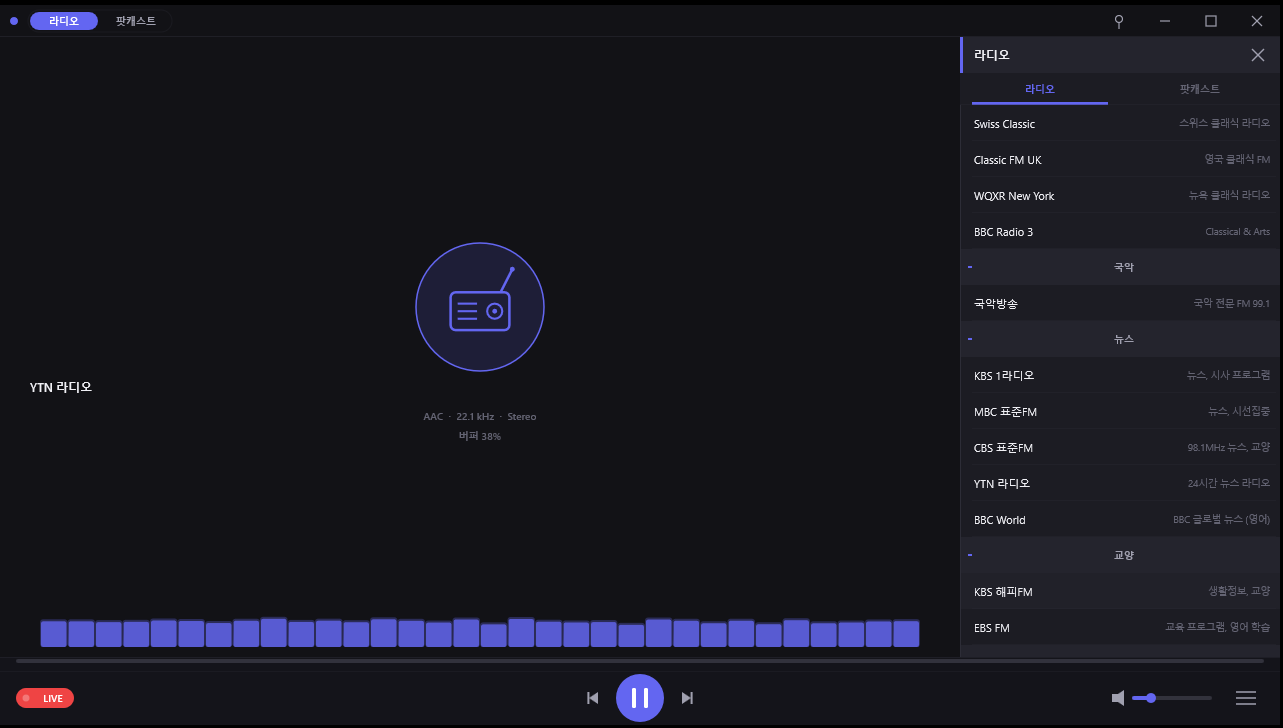Click the large radio icon
This screenshot has height=728, width=1283.
click(480, 307)
